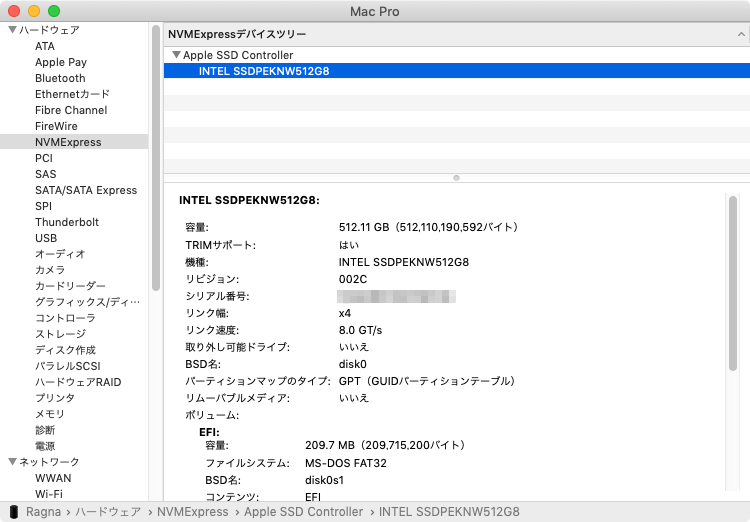Select ストレージ in the sidebar
The height and width of the screenshot is (522, 750).
tap(60, 334)
